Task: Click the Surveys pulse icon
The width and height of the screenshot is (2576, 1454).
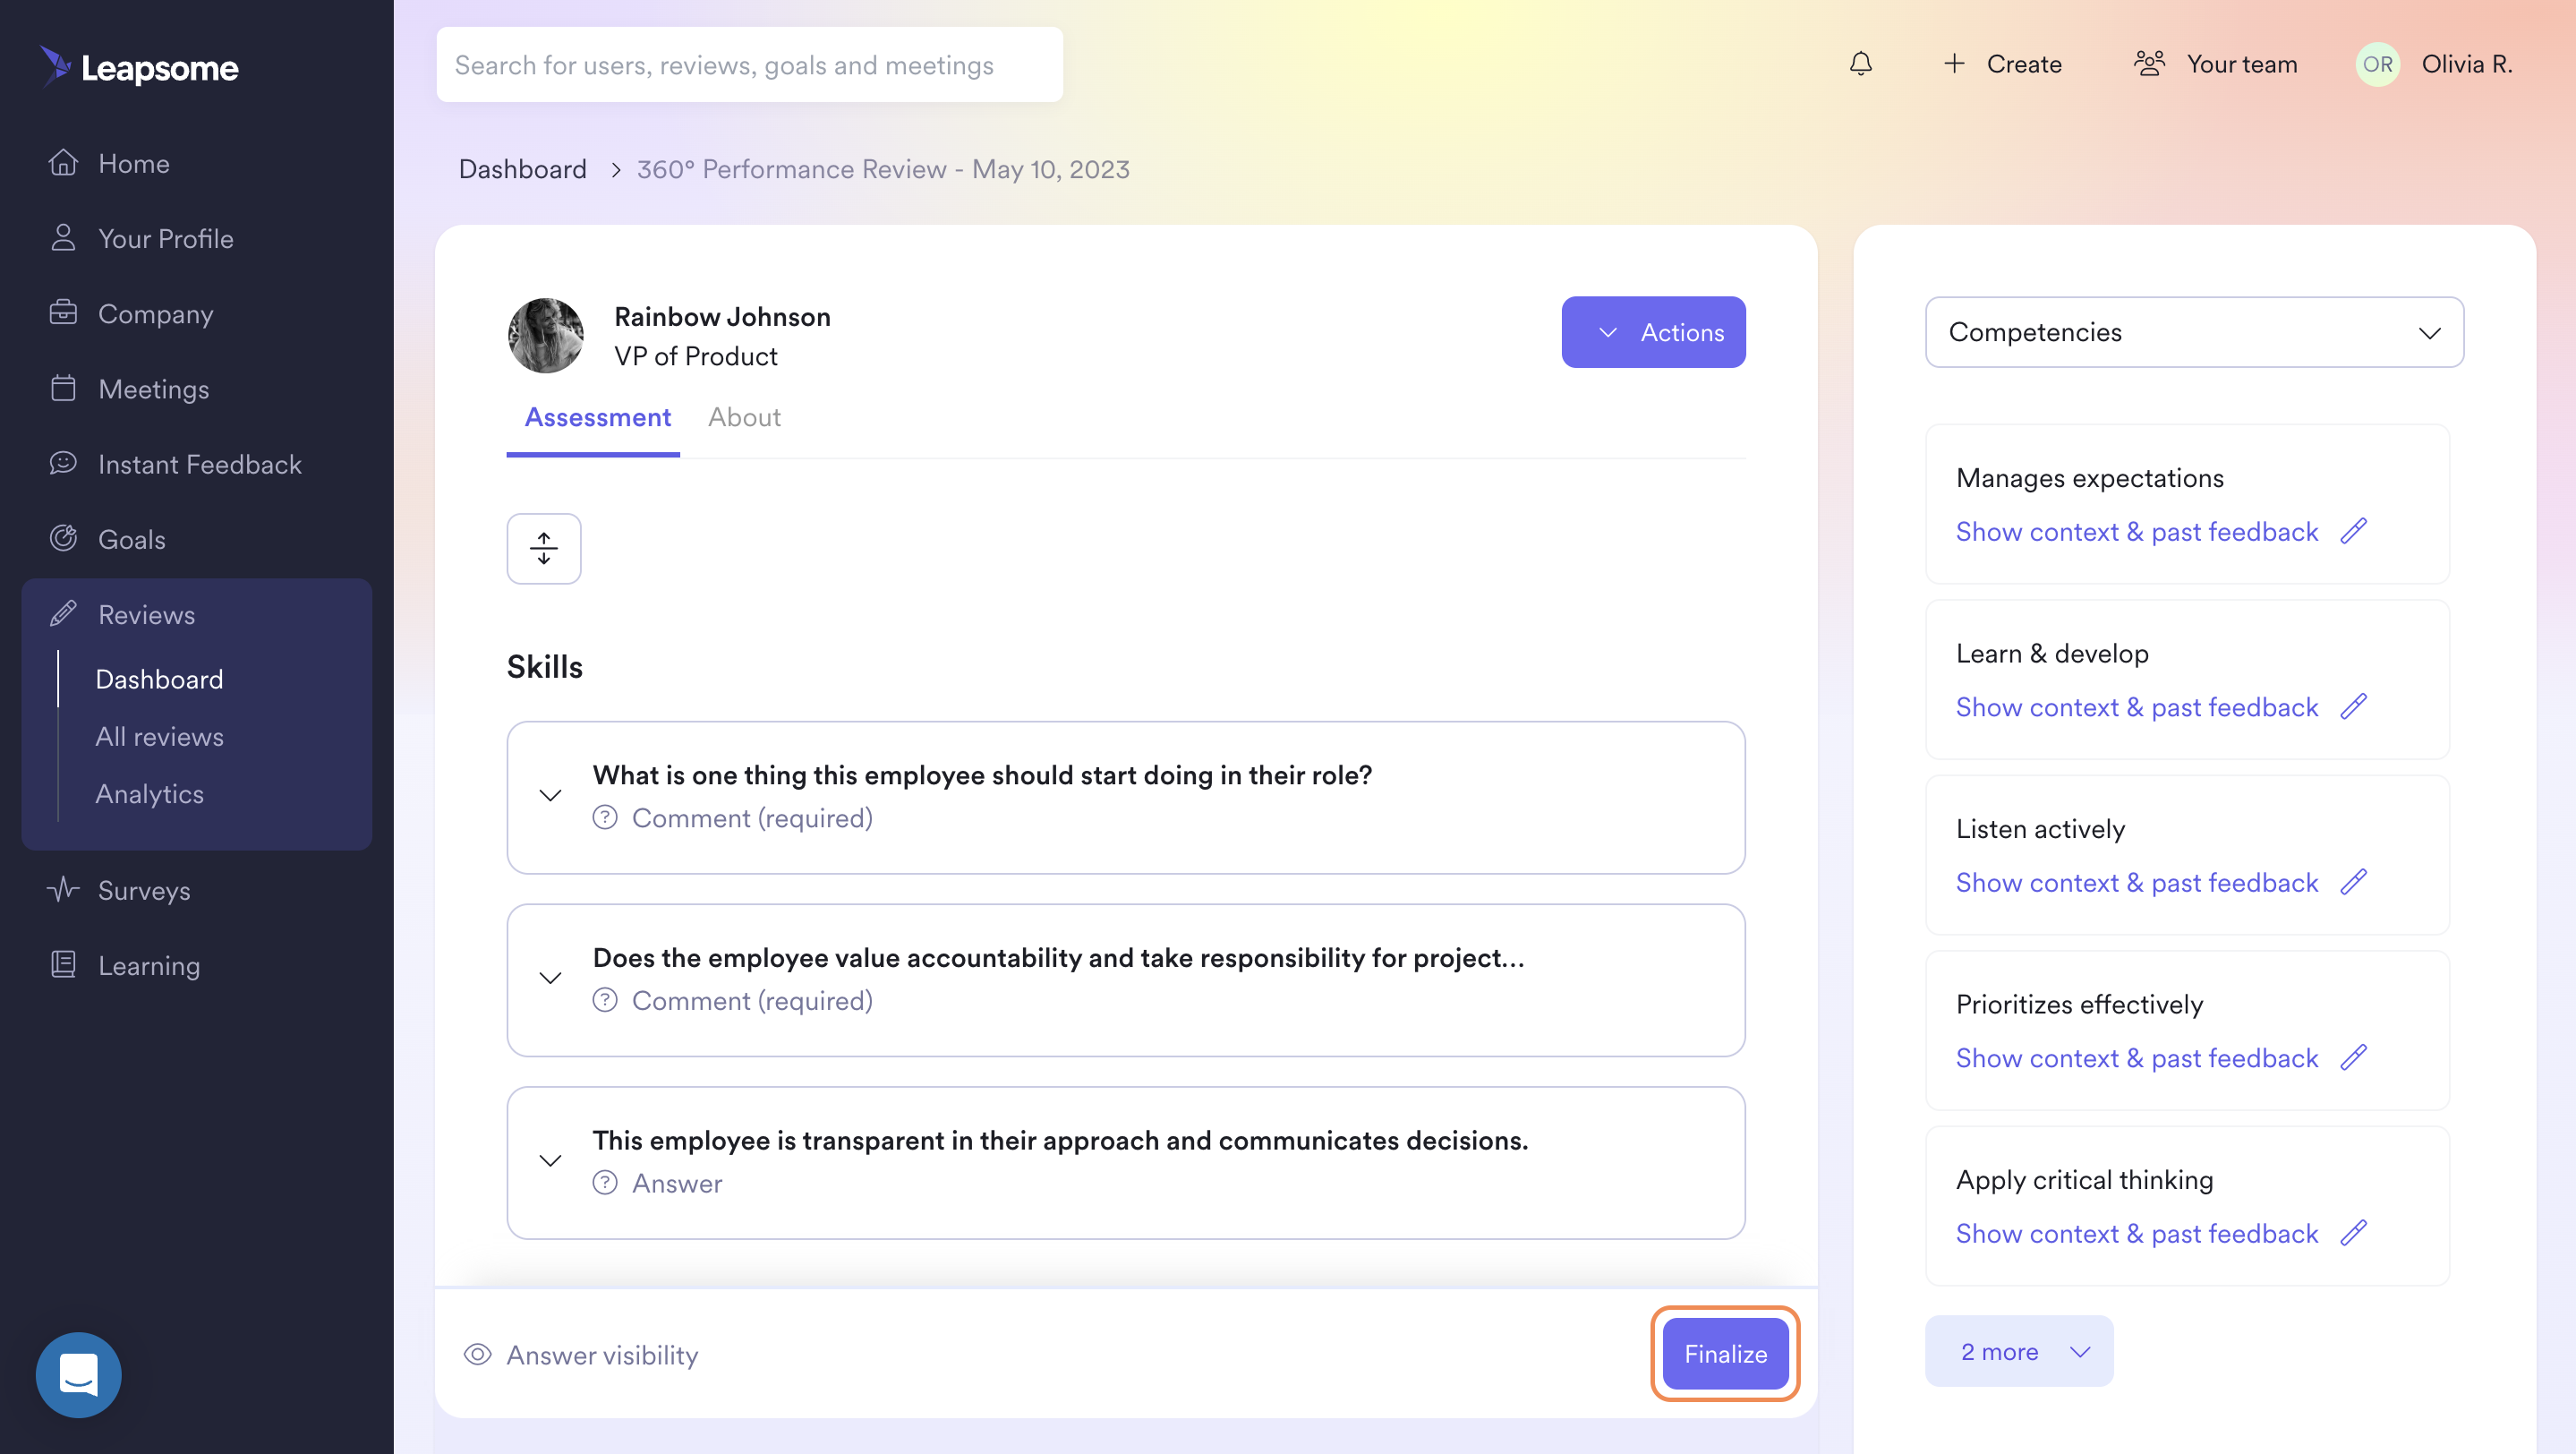Action: (63, 889)
